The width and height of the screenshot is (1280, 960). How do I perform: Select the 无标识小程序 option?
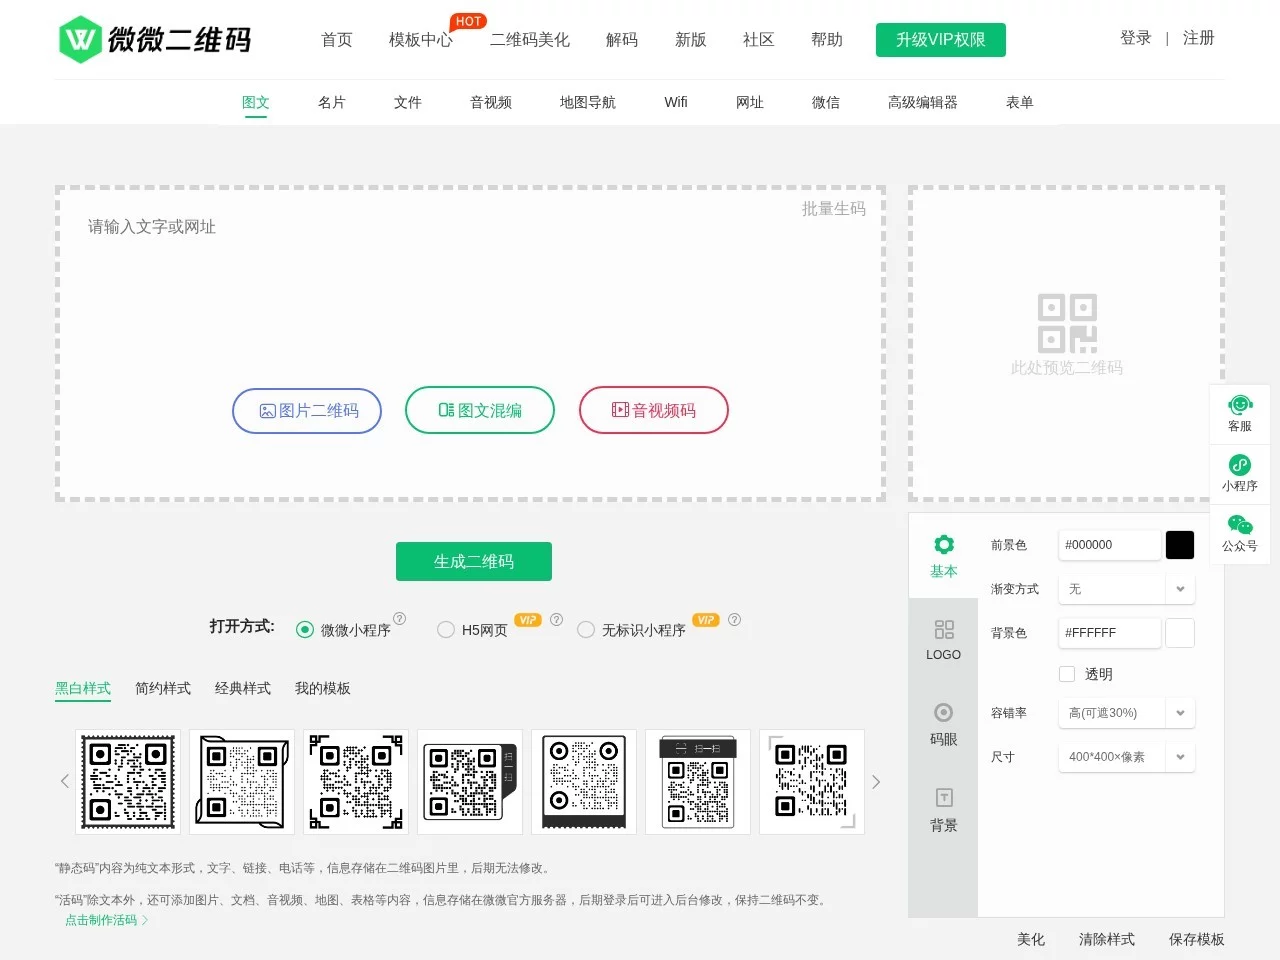[586, 630]
